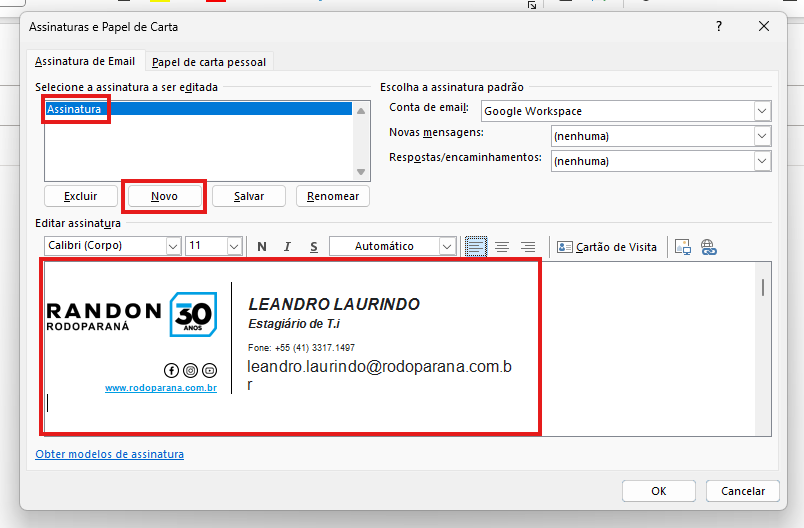The image size is (804, 528).
Task: Click the Facebook icon in signature
Action: pyautogui.click(x=171, y=370)
